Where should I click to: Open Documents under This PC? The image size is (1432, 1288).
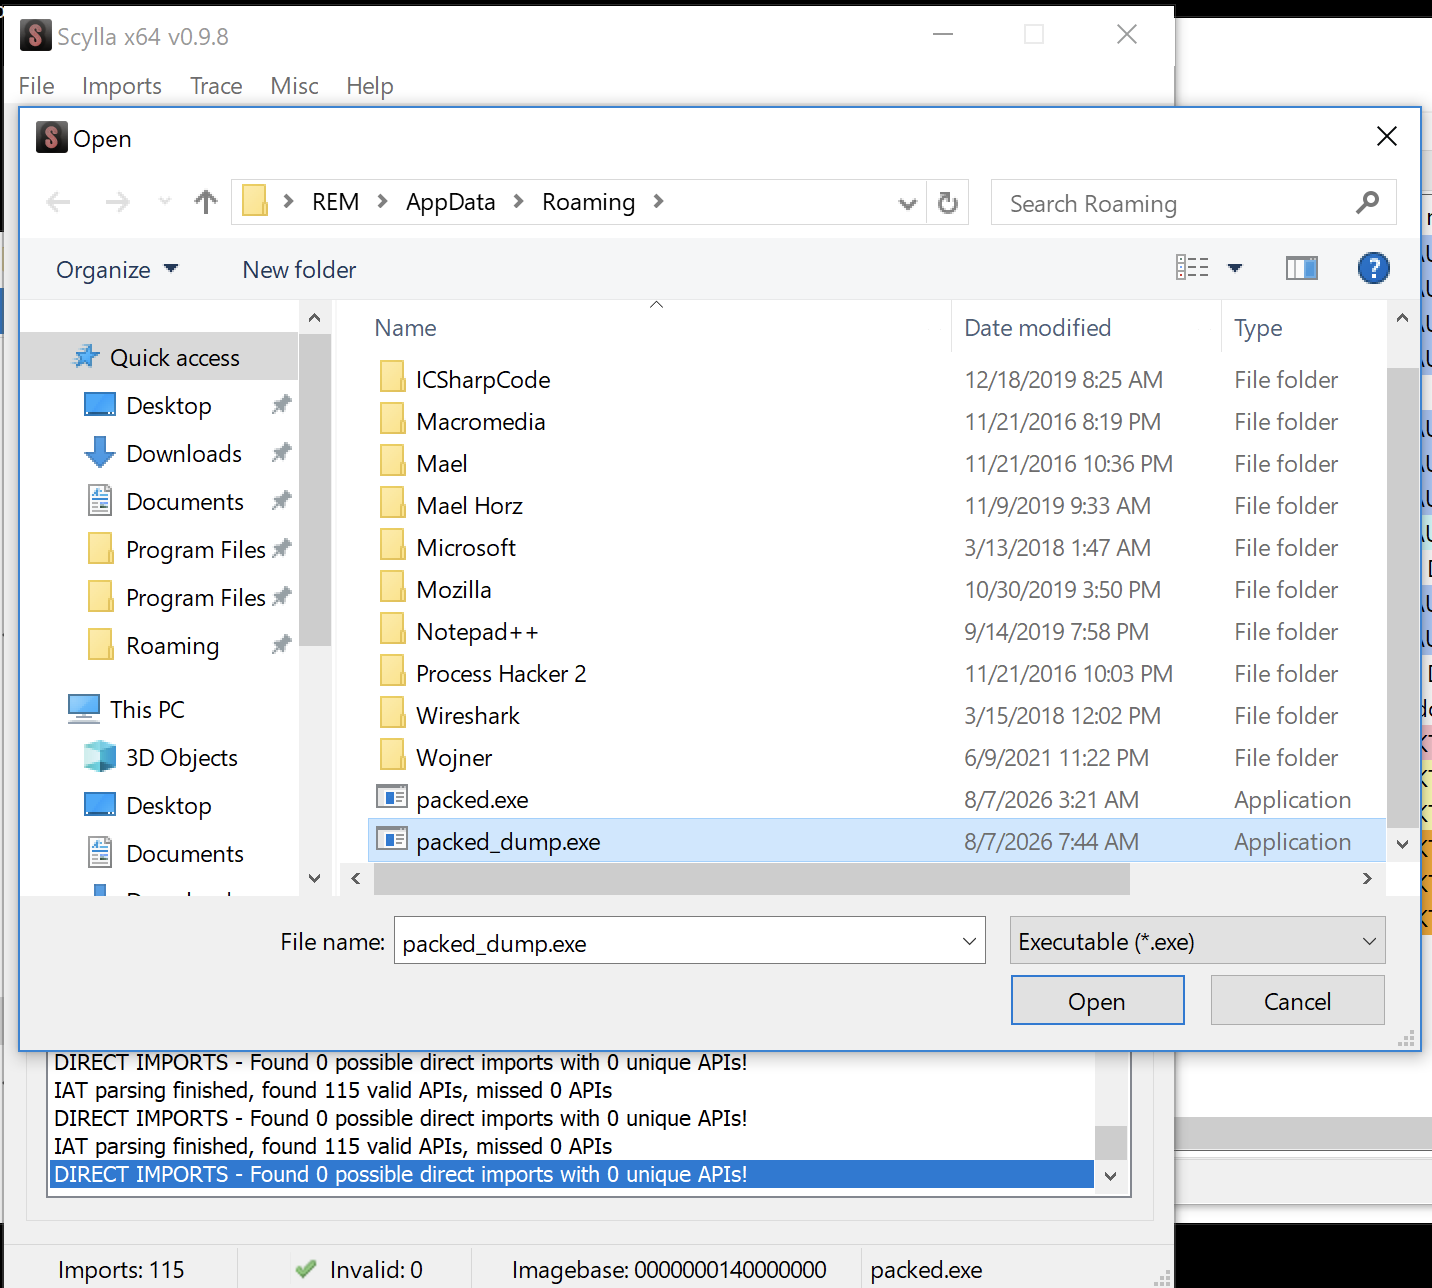pyautogui.click(x=185, y=853)
